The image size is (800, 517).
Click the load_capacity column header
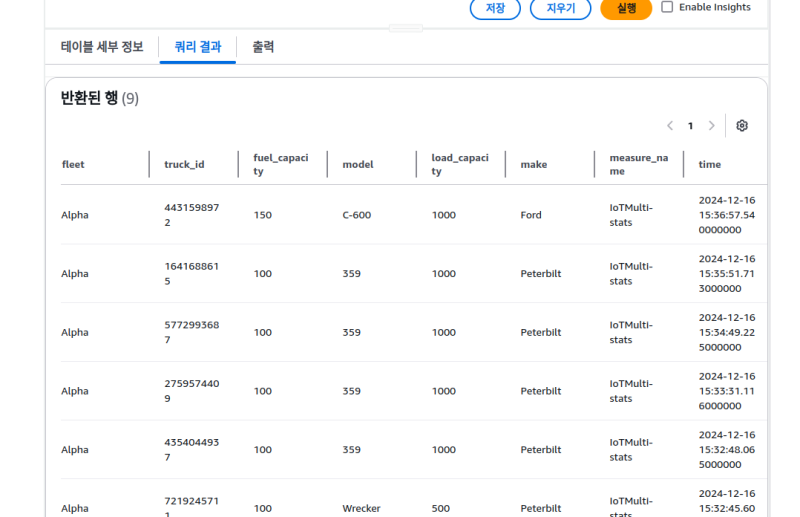click(460, 164)
